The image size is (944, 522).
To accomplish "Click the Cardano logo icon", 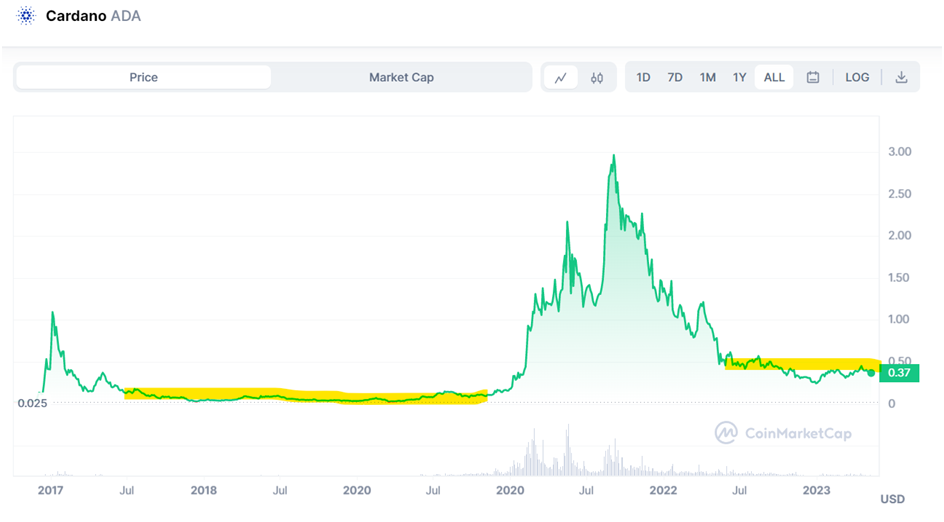I will (26, 16).
